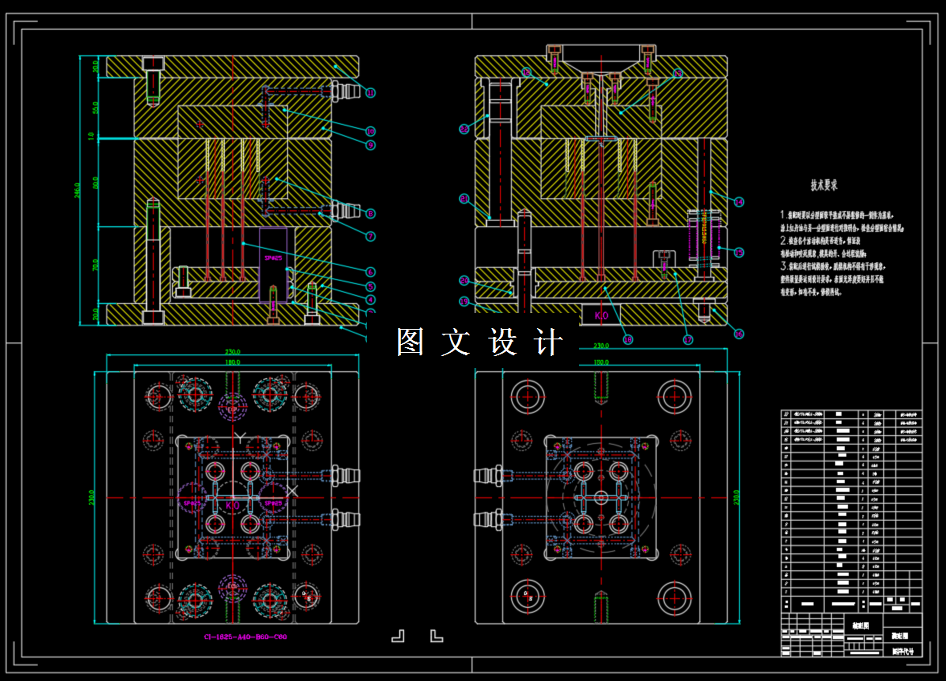Viewport: 946px width, 681px height.
Task: Click part balloon 19 at the right section's bottom plate
Action: pos(464,301)
